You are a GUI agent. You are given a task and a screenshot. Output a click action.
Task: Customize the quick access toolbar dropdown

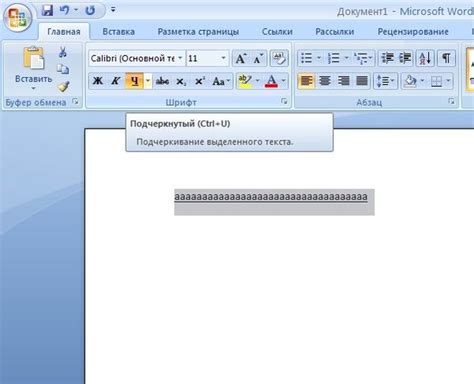coord(113,10)
